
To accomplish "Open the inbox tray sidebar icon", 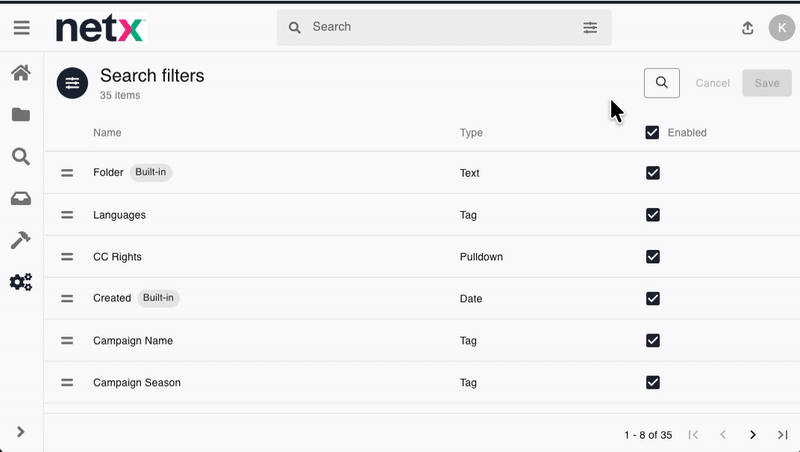I will (x=21, y=199).
